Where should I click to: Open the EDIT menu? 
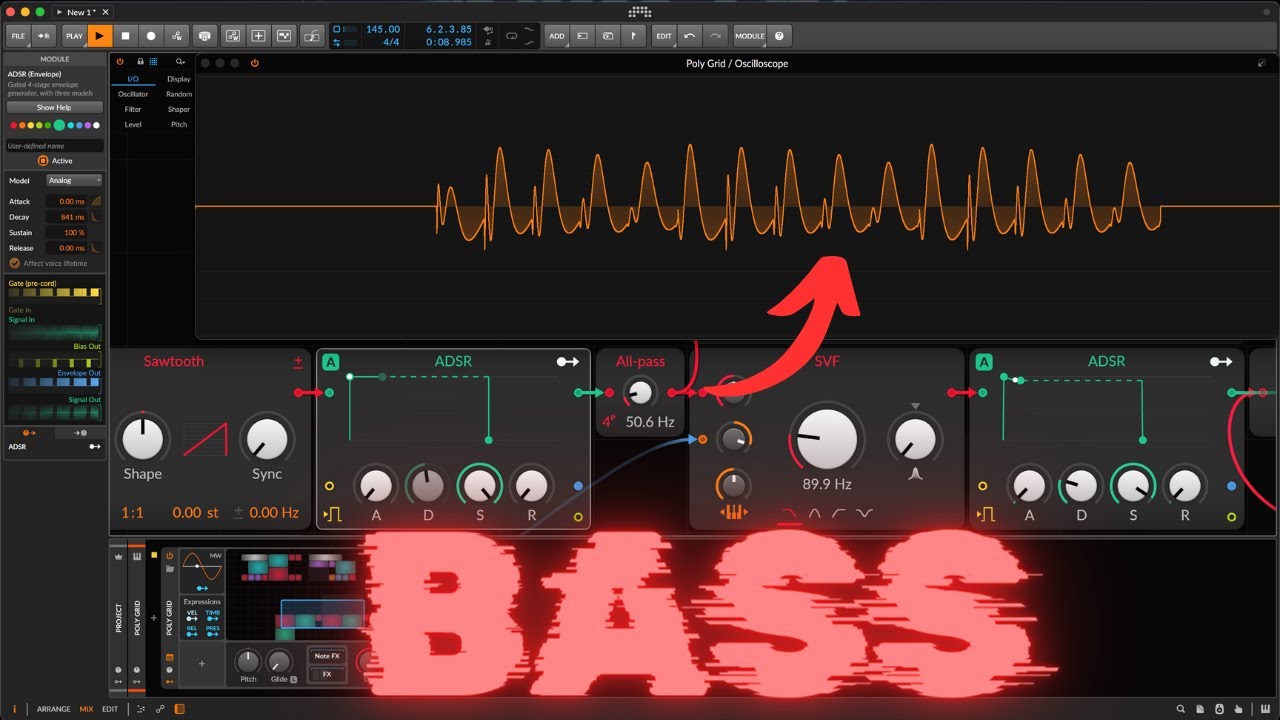click(x=664, y=35)
